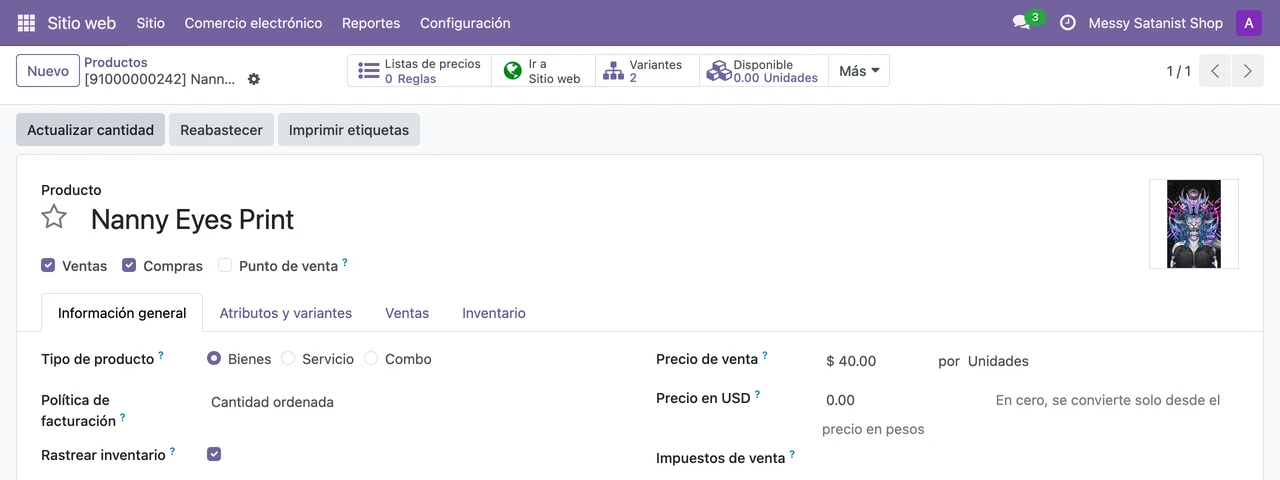Click help tooltip next to Punto de venta
This screenshot has height=480, width=1280.
point(345,262)
